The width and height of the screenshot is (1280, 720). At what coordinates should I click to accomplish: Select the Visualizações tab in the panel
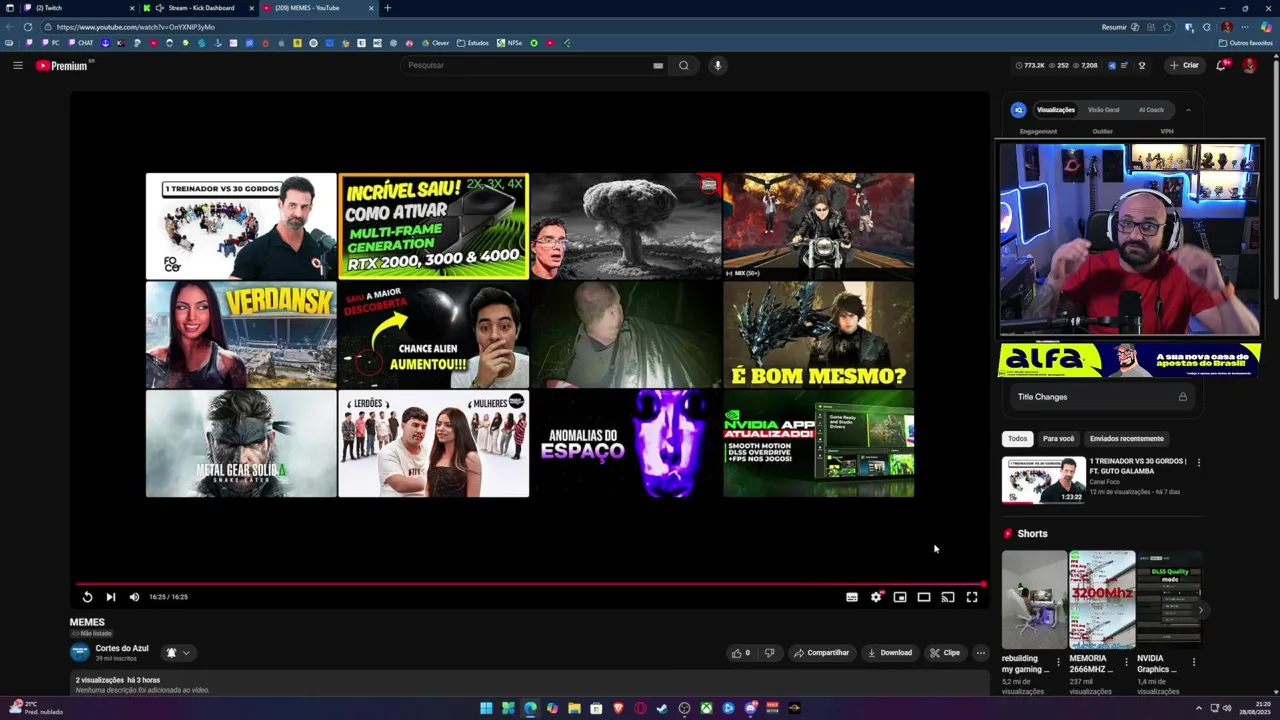pyautogui.click(x=1055, y=110)
